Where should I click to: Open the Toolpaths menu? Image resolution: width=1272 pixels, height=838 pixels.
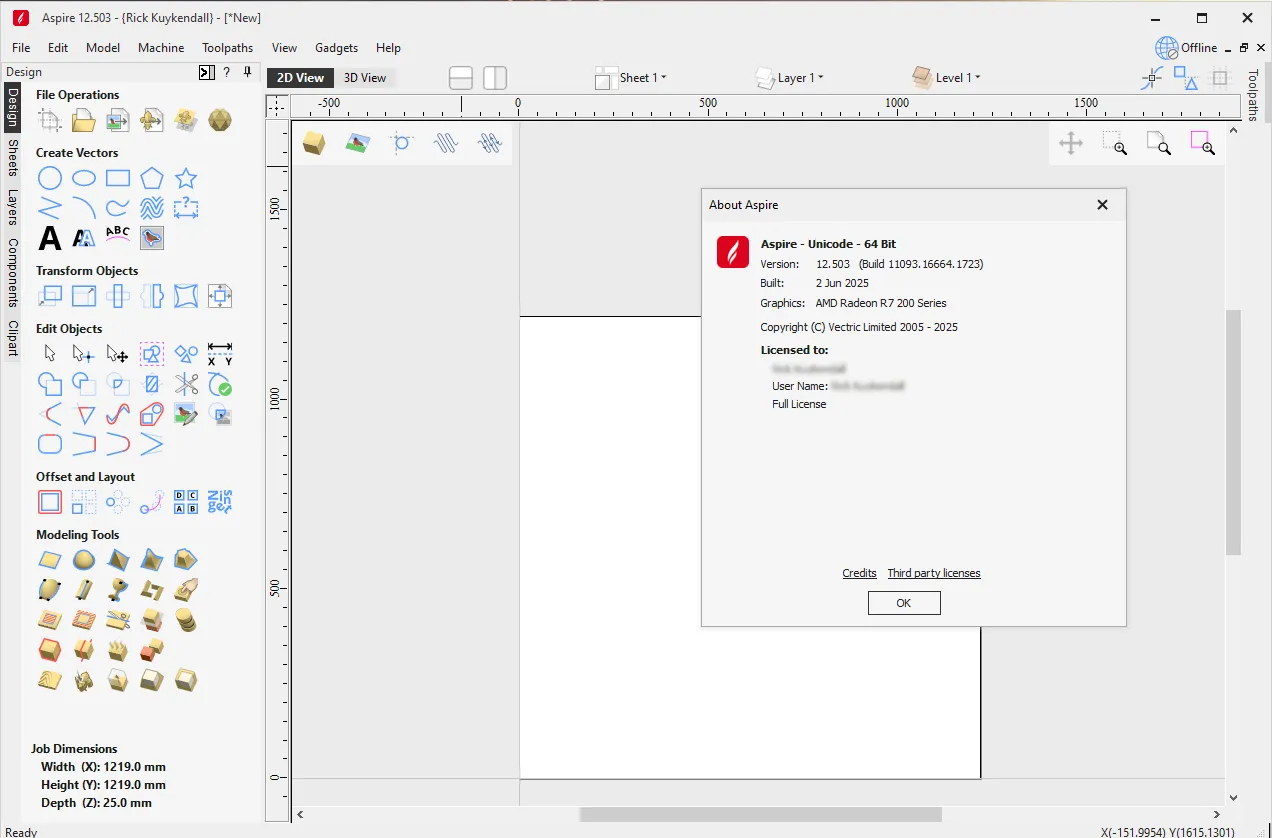coord(228,48)
